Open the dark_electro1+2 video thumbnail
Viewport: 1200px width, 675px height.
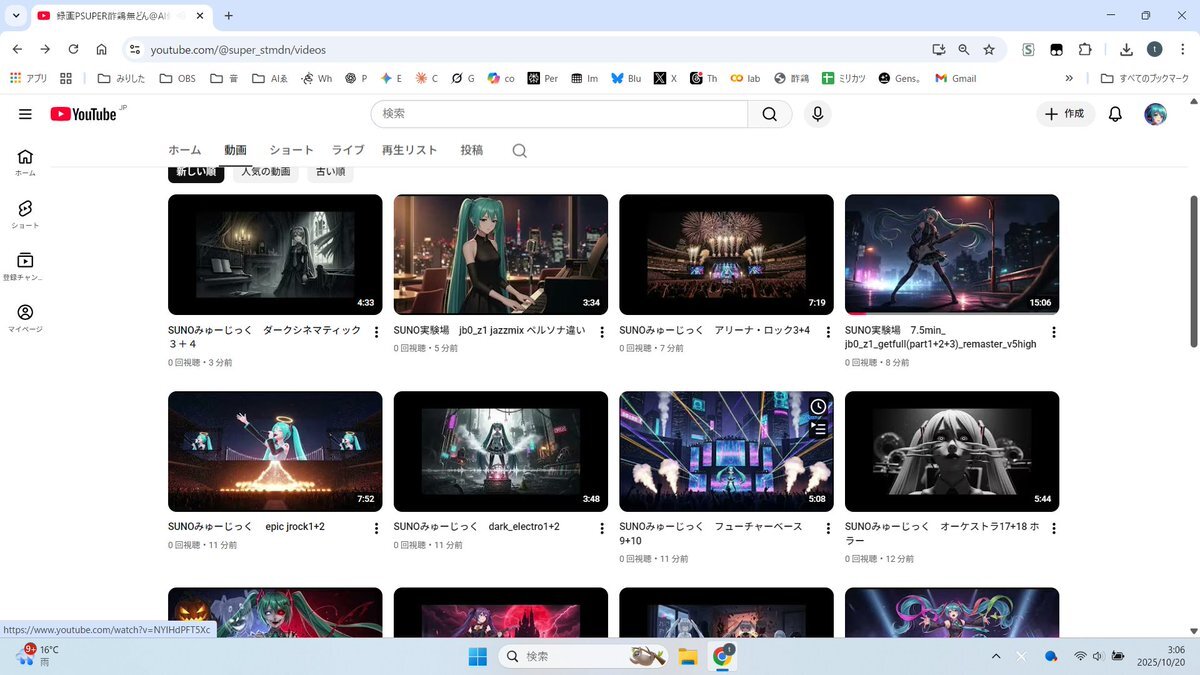point(500,451)
